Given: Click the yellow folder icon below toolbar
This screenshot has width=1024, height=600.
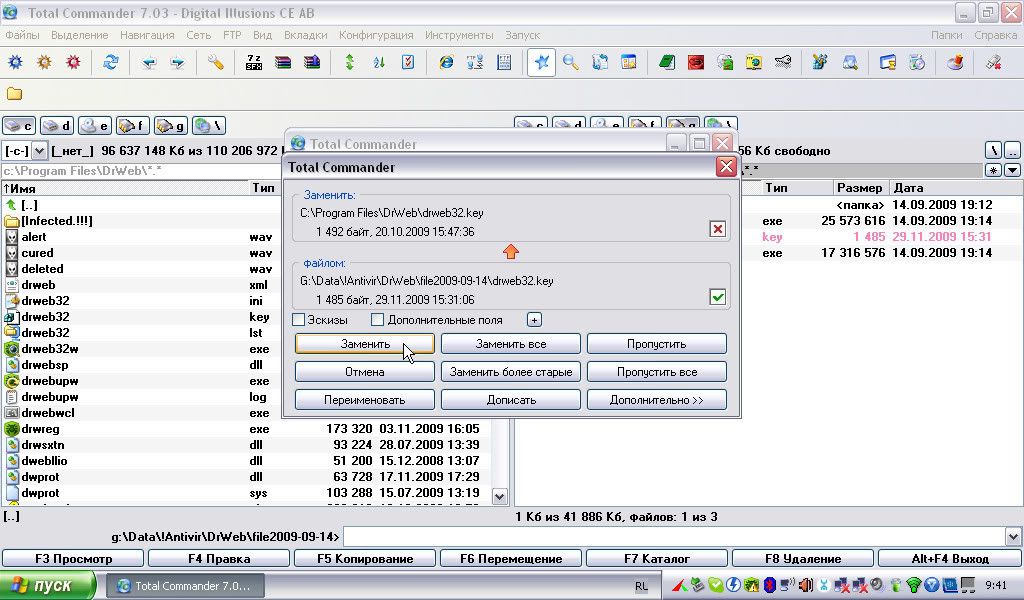Looking at the screenshot, I should (x=14, y=94).
